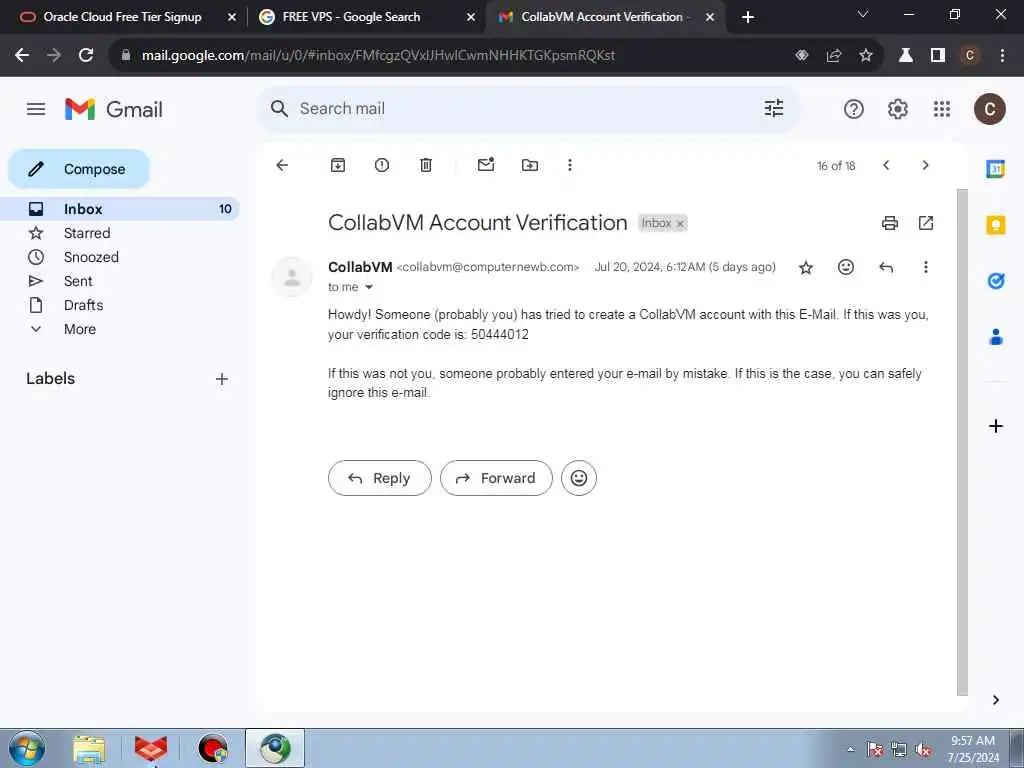Delete this email with trash icon

coord(426,165)
